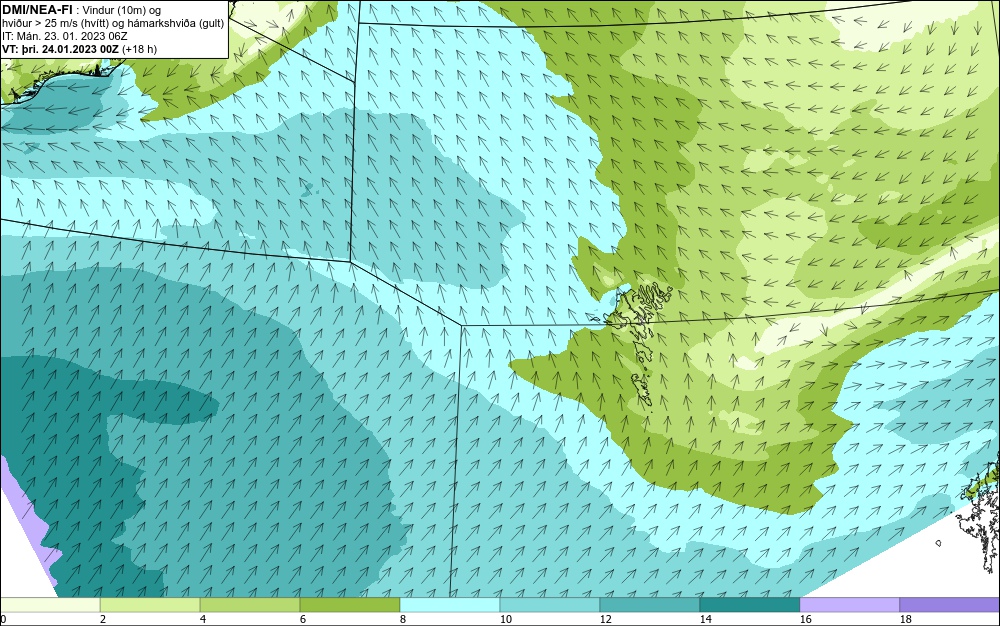Click the legend scale label '12'
This screenshot has height=626, width=1000.
pyautogui.click(x=605, y=619)
